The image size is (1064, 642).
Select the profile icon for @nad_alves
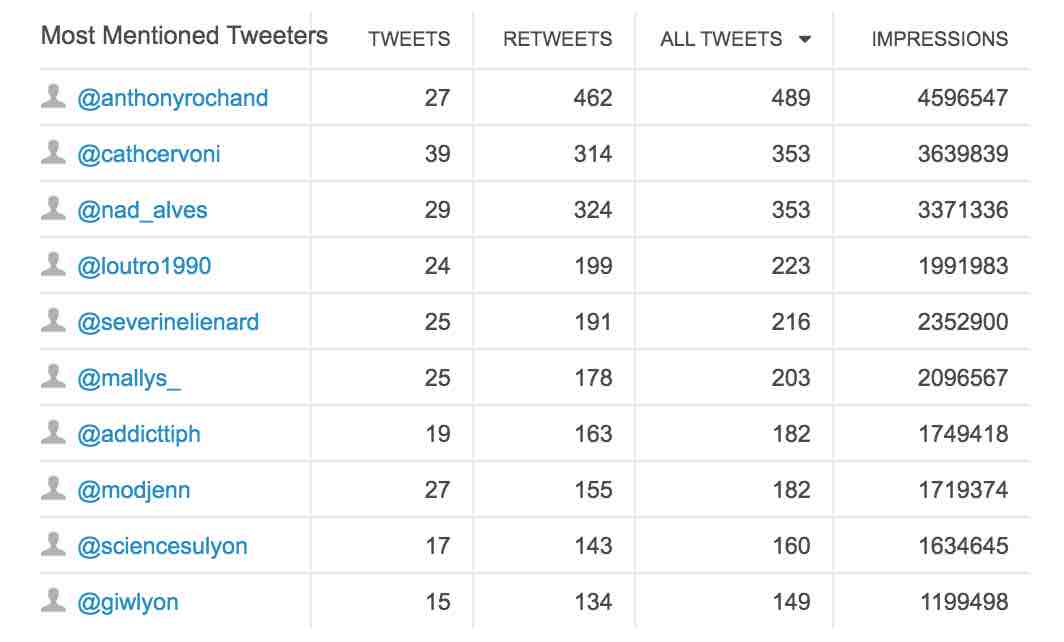pyautogui.click(x=53, y=209)
